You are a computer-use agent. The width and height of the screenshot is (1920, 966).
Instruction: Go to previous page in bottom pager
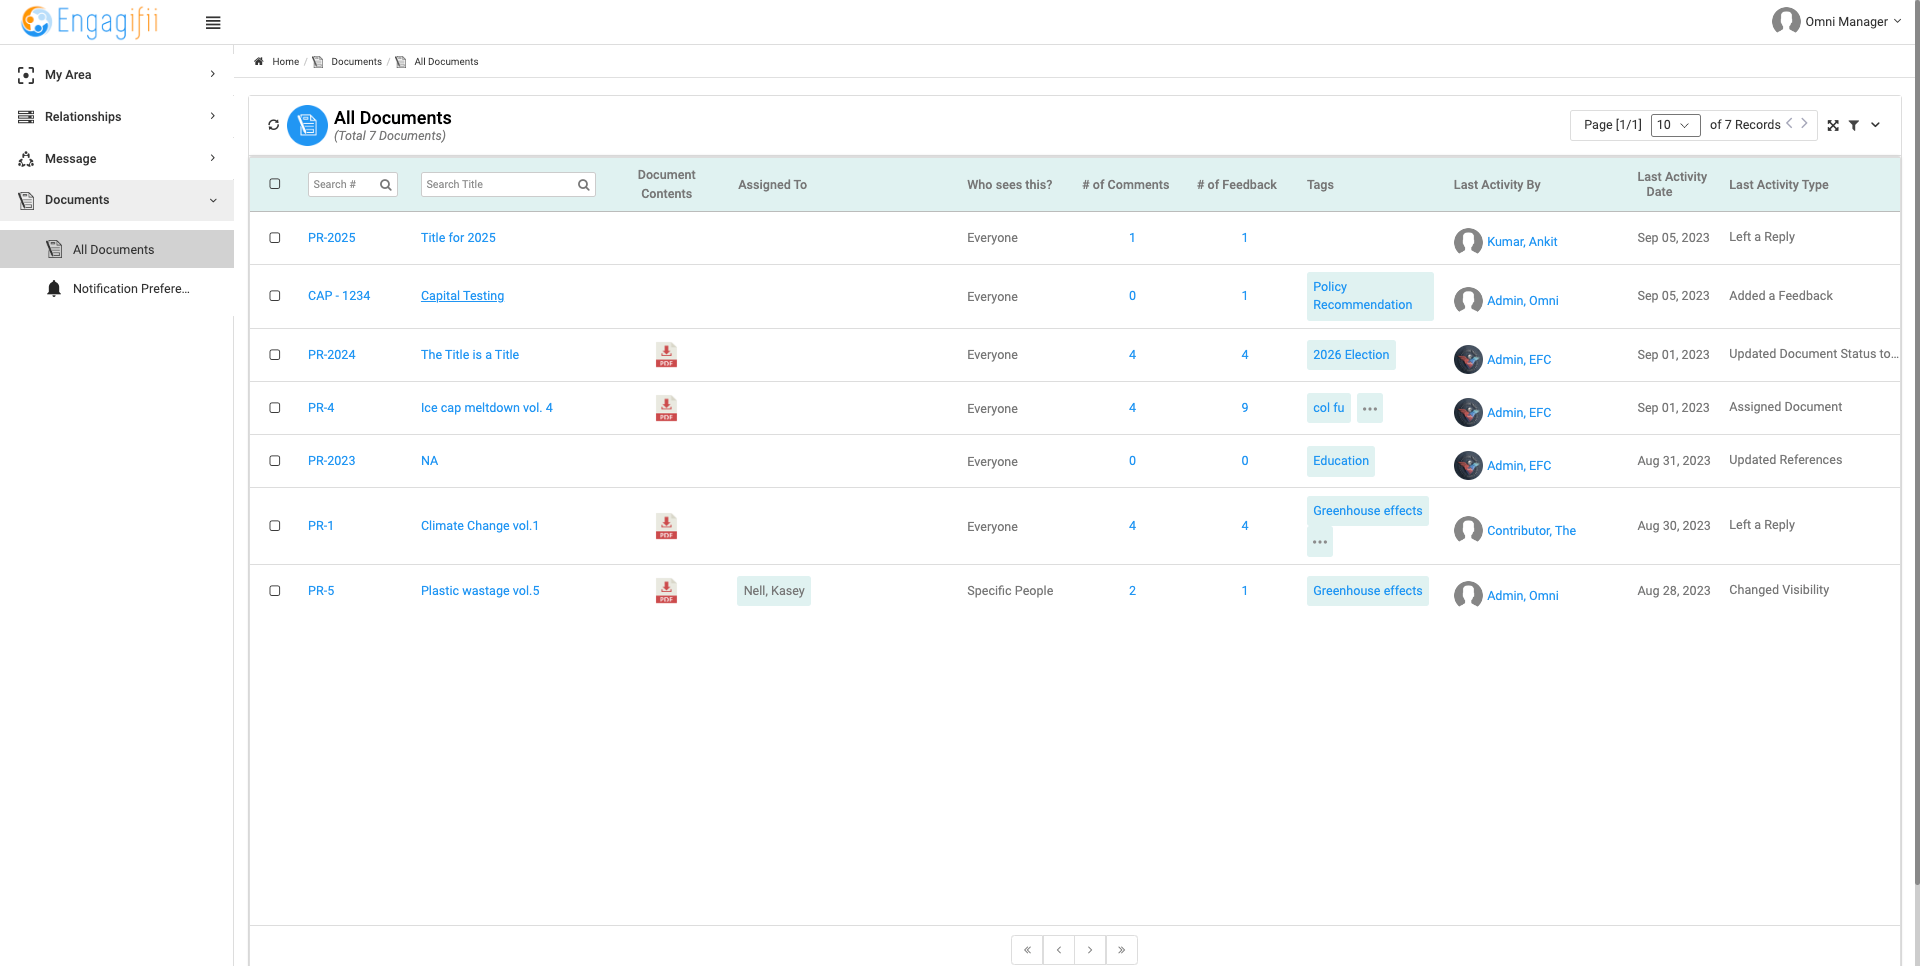point(1059,950)
